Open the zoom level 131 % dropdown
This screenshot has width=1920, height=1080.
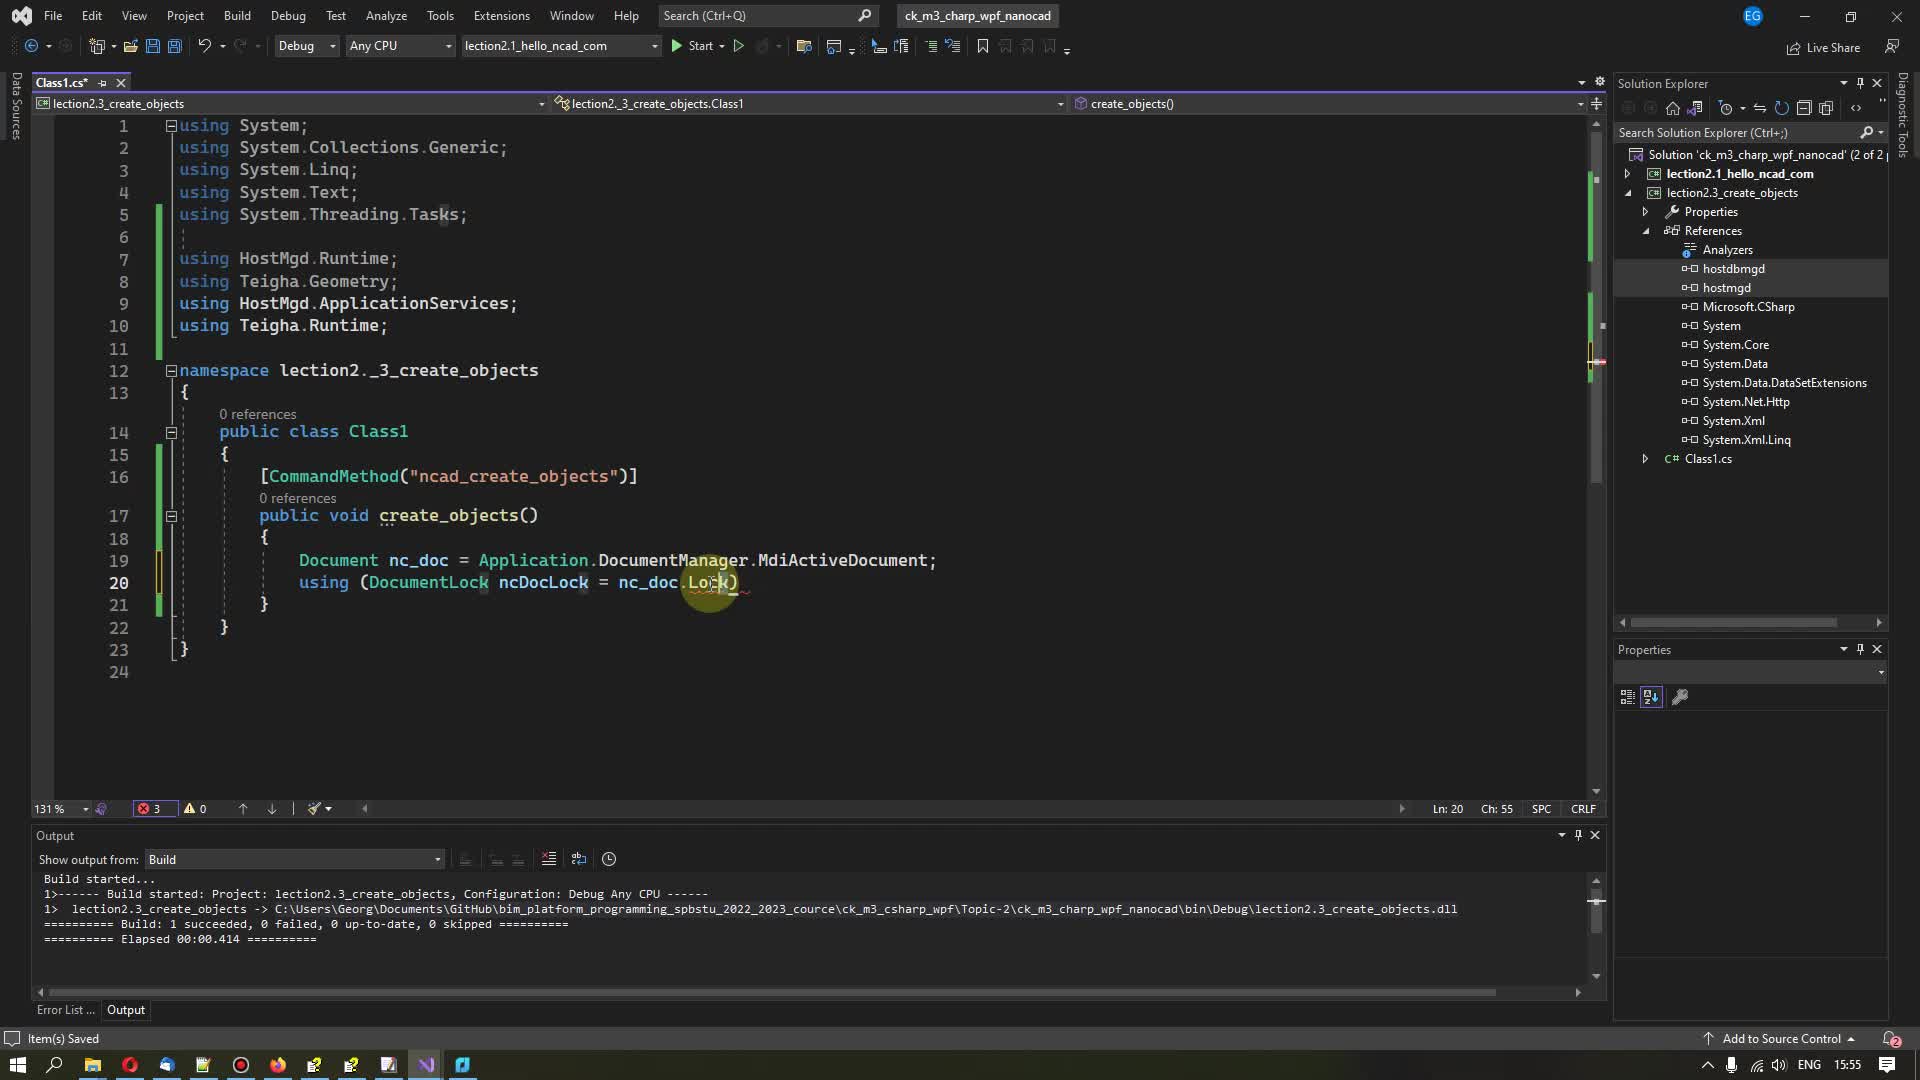(x=62, y=809)
